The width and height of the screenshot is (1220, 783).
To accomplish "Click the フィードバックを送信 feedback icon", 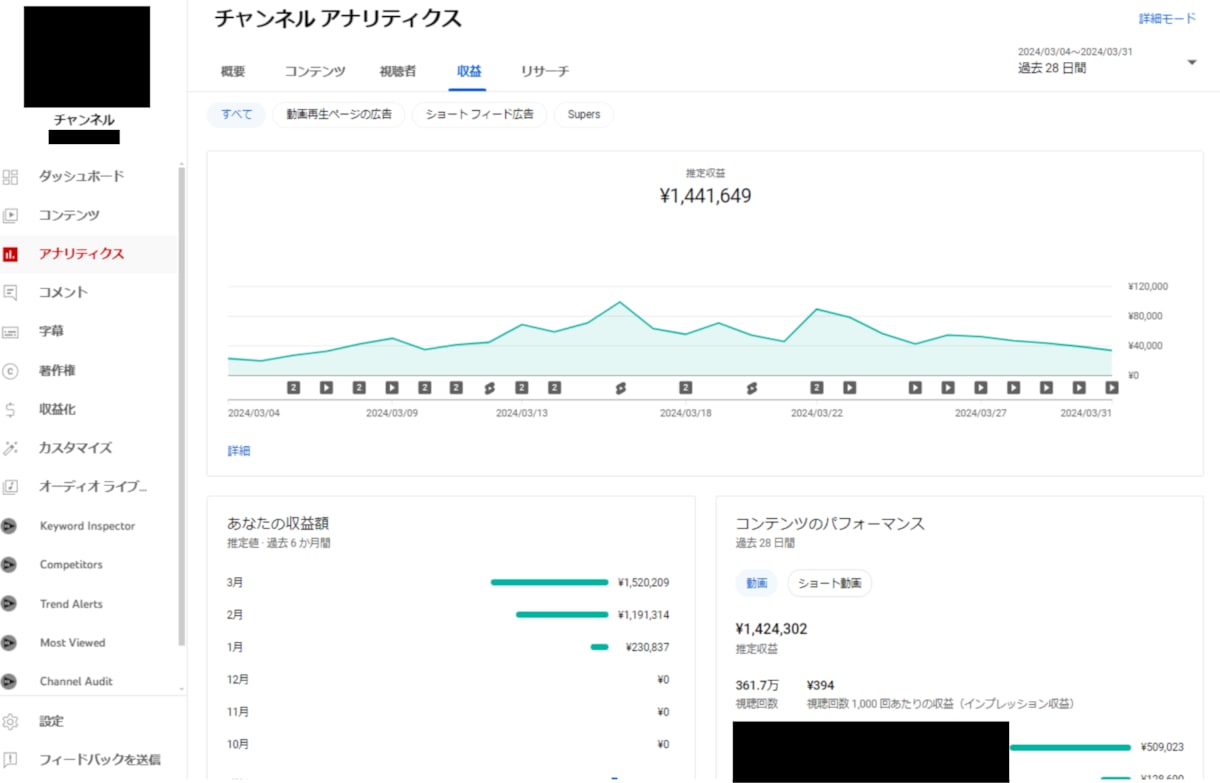I will point(11,760).
